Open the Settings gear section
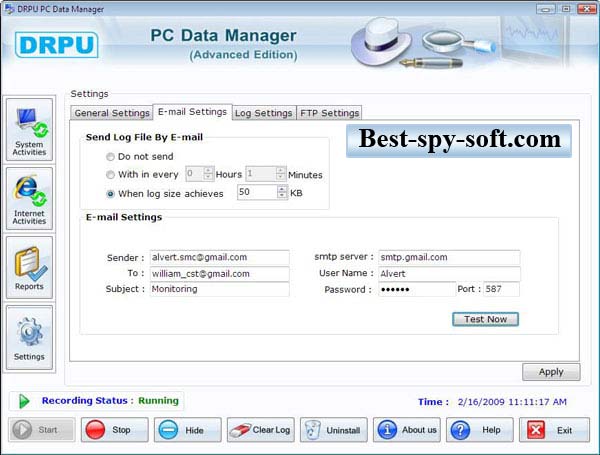The image size is (600, 455). point(29,338)
